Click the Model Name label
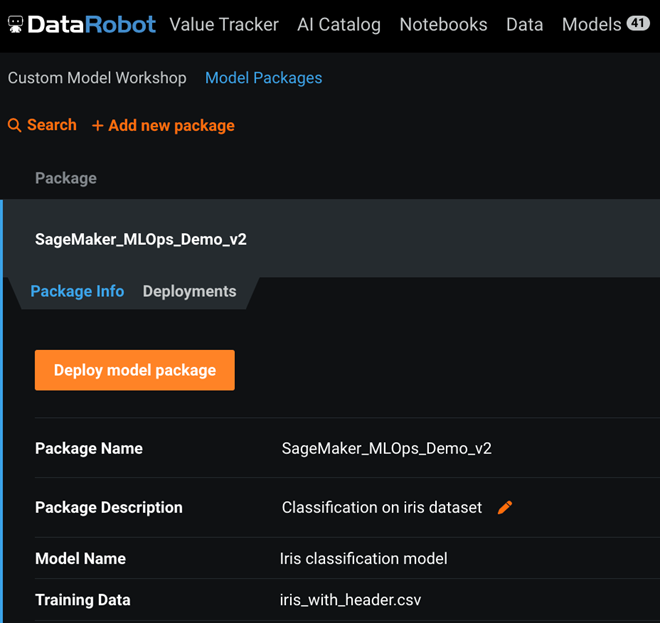 pos(80,559)
